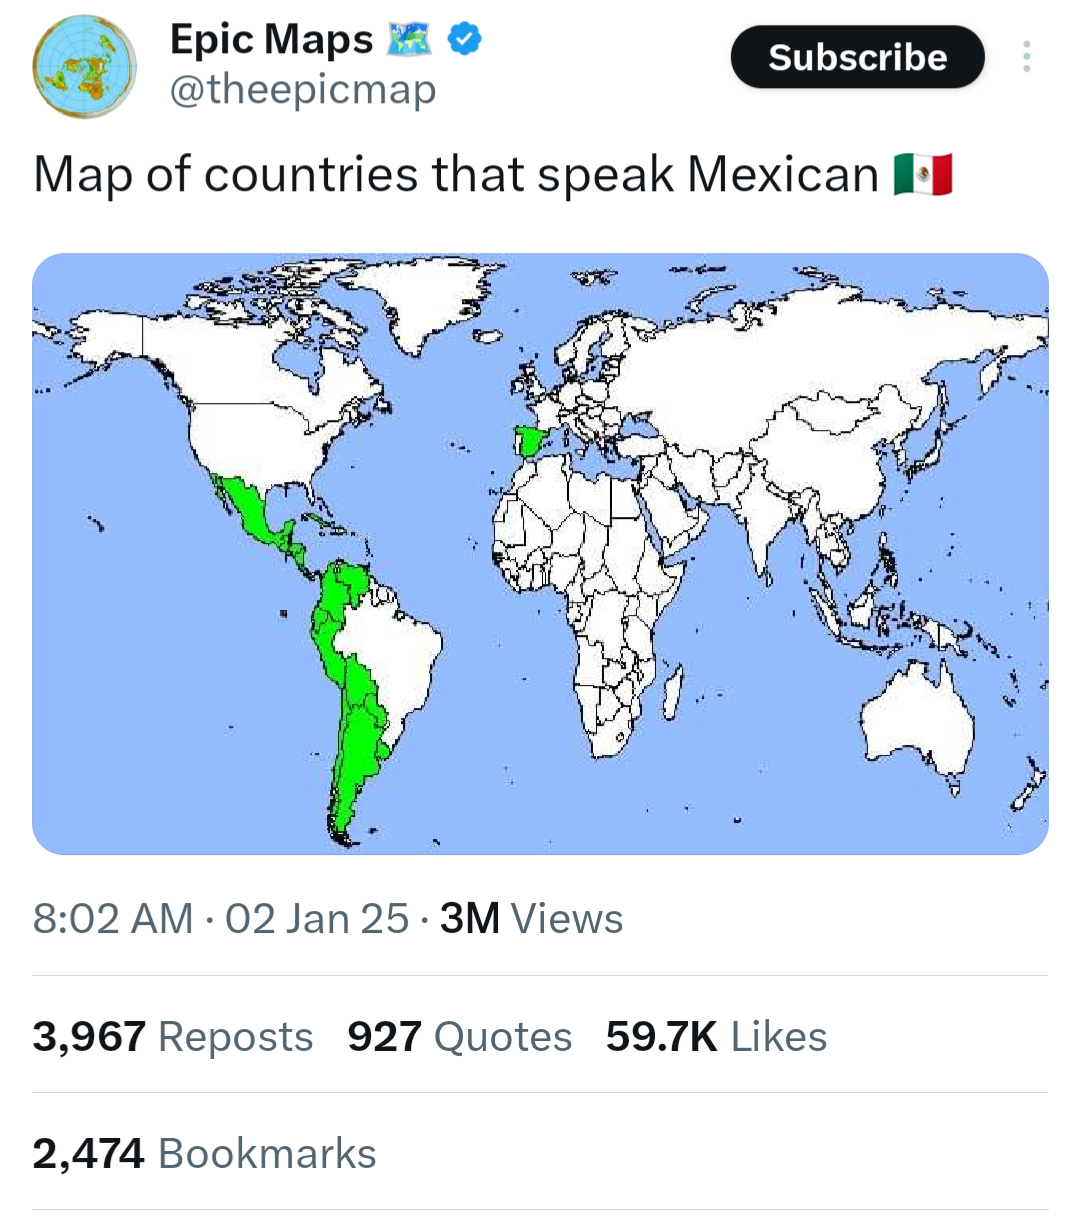Viewport: 1080px width, 1229px height.
Task: Click the blue verified checkmark badge
Action: [x=464, y=40]
